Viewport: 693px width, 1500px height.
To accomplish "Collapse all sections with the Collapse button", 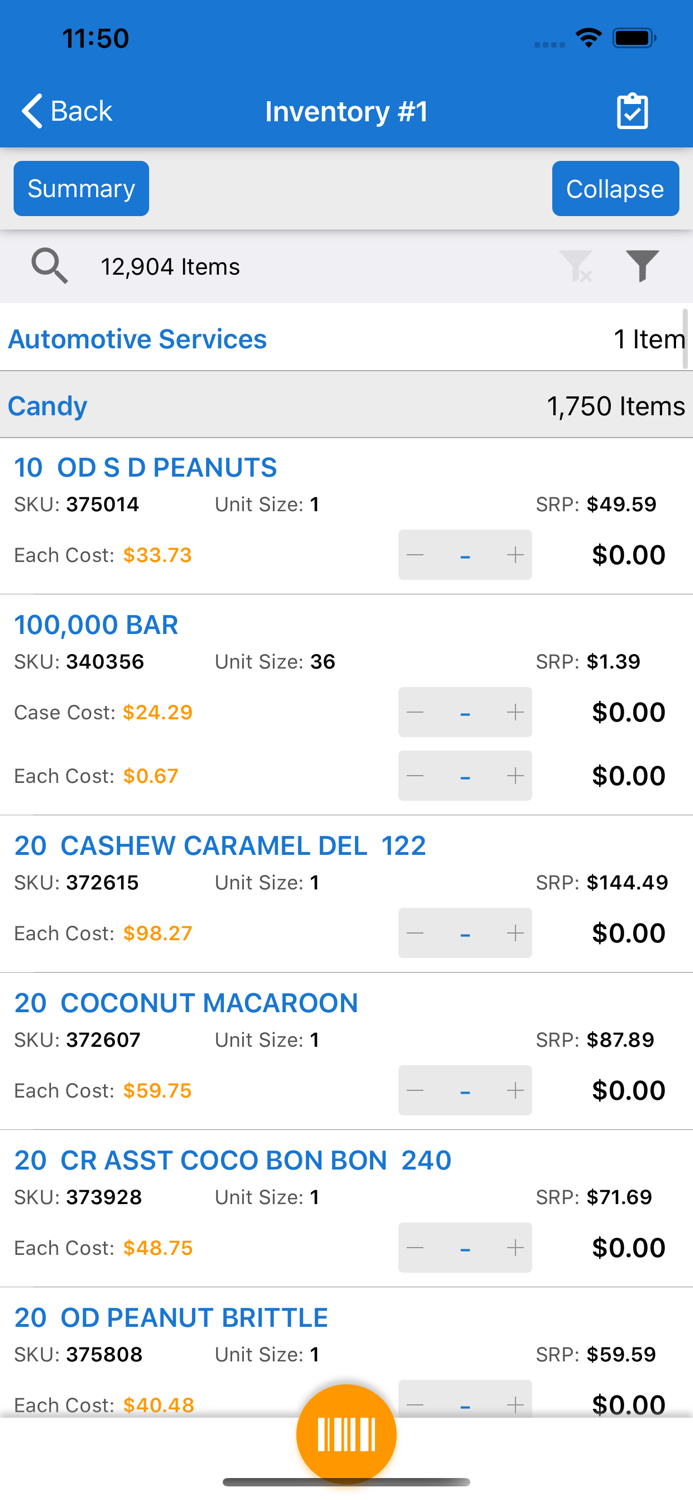I will coord(615,188).
